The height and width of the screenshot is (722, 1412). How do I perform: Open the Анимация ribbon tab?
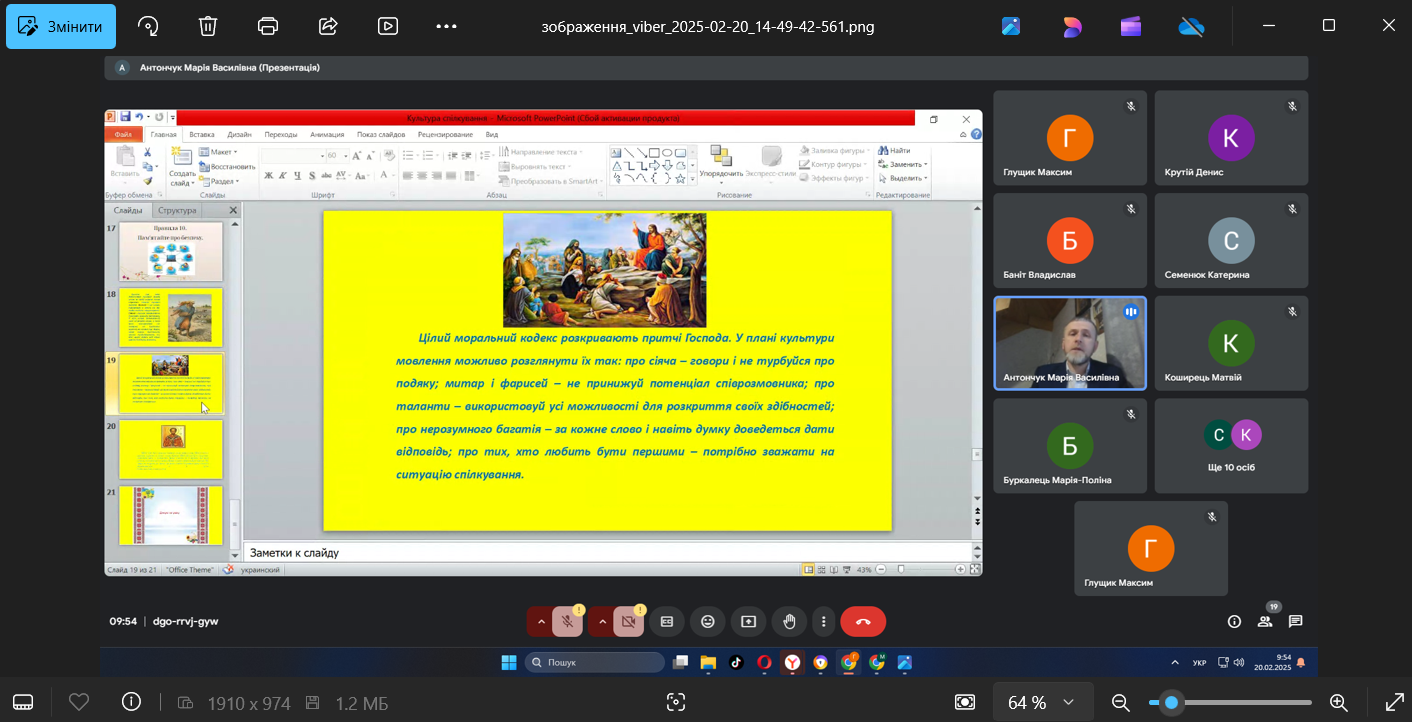(x=327, y=134)
